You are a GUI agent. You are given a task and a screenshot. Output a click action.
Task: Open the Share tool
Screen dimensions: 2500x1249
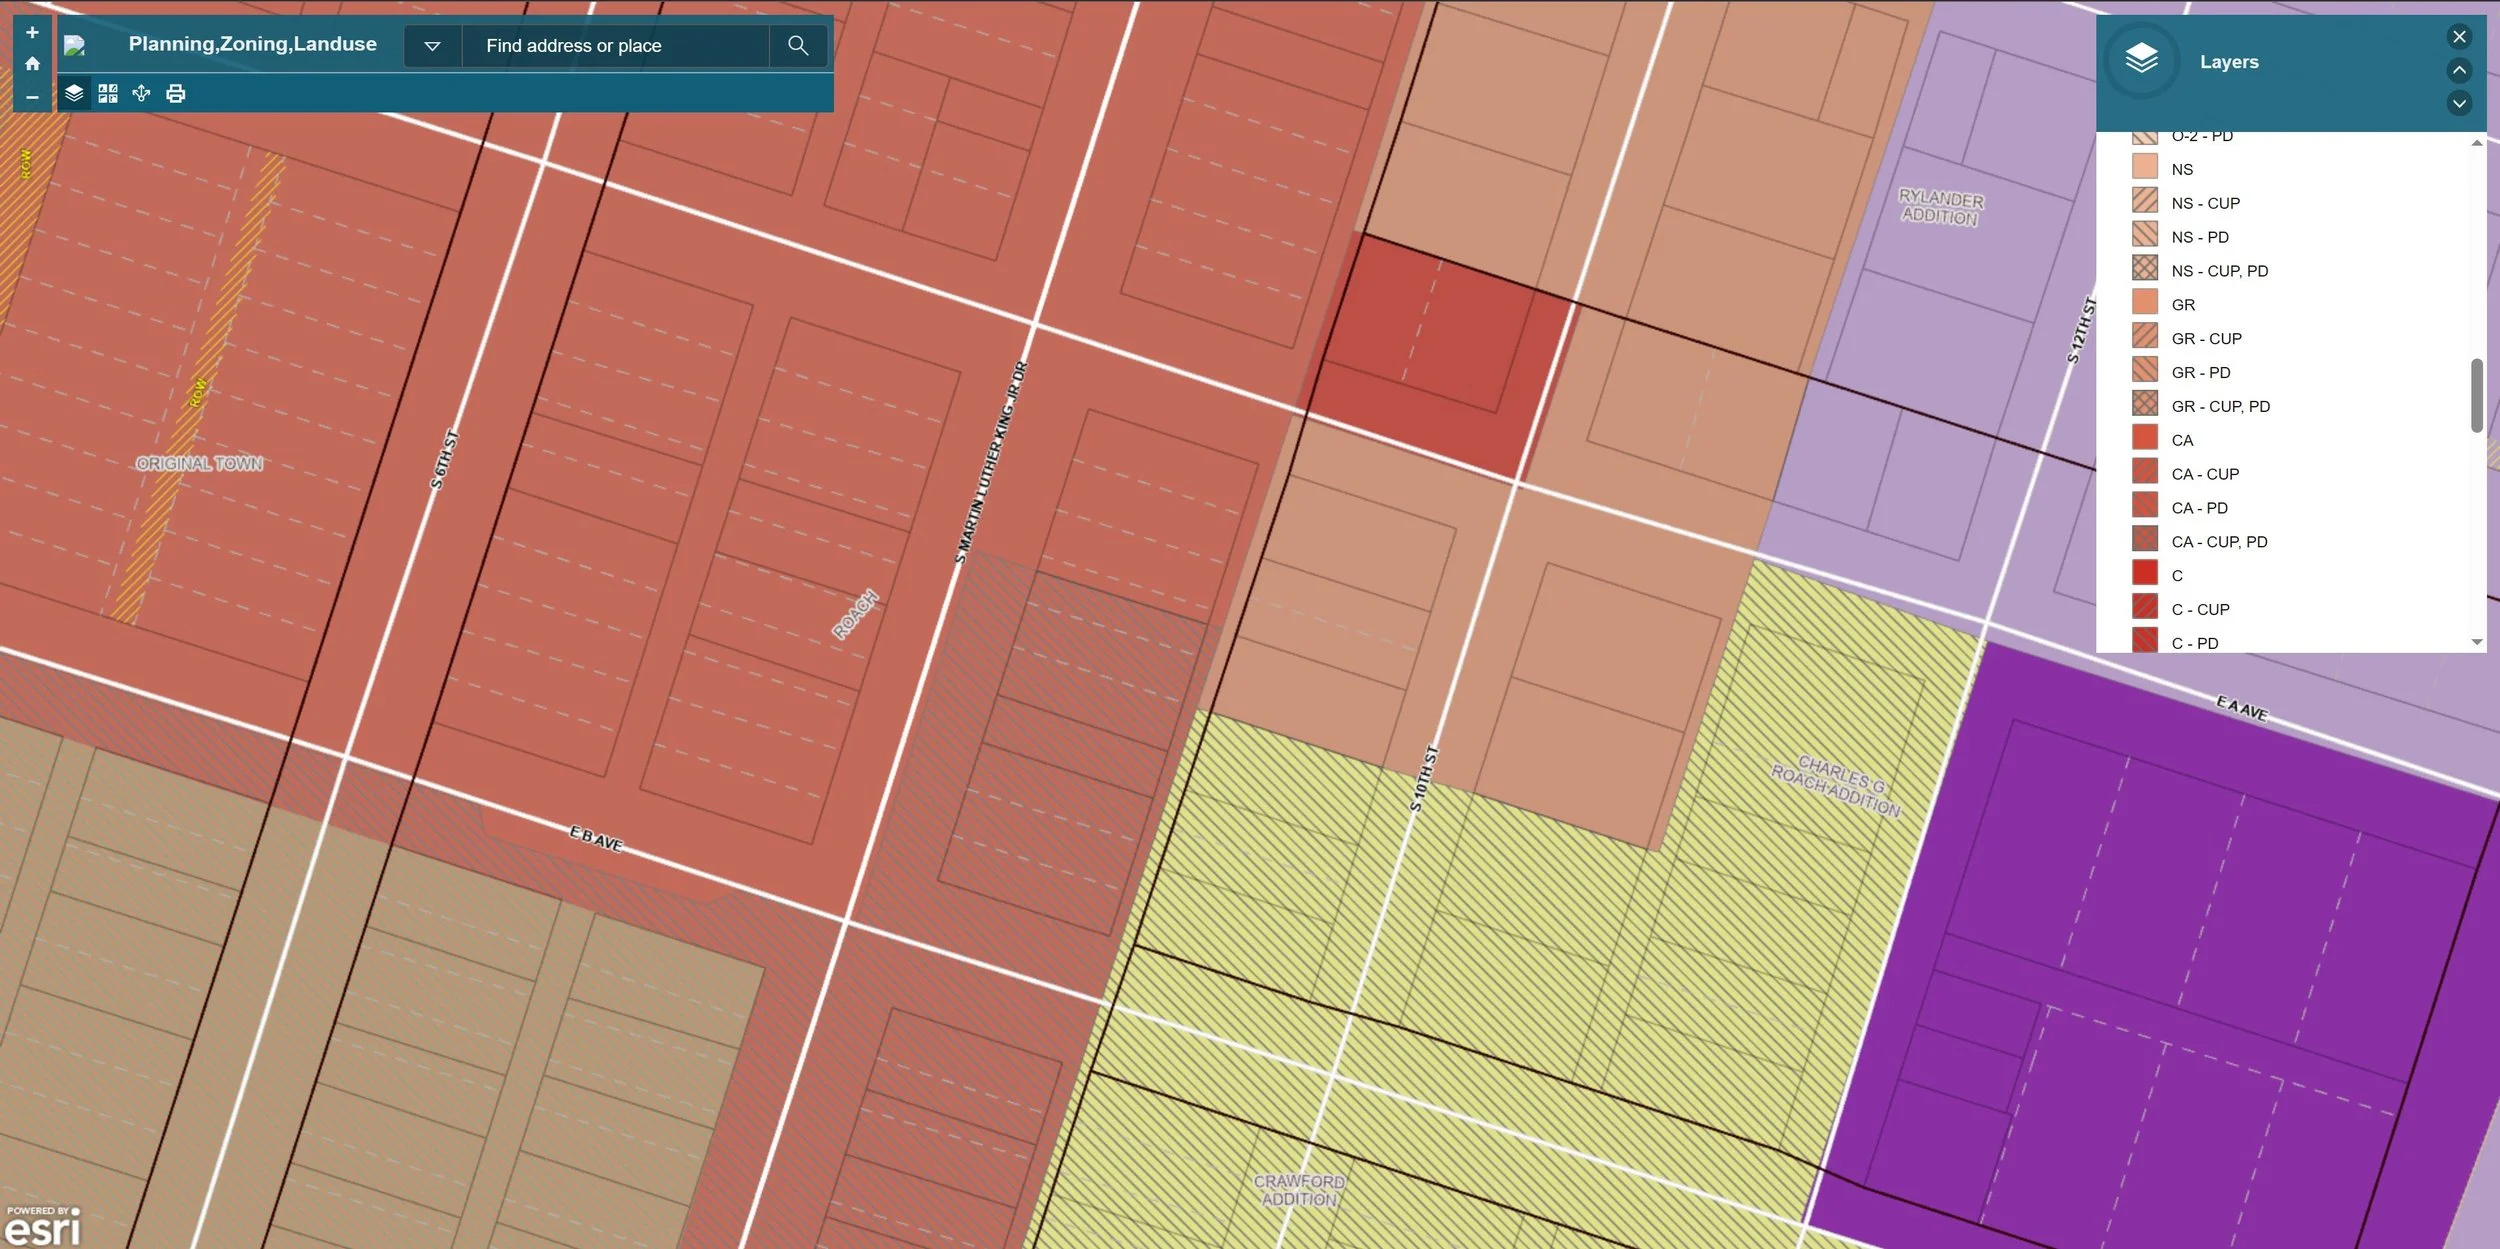click(140, 92)
